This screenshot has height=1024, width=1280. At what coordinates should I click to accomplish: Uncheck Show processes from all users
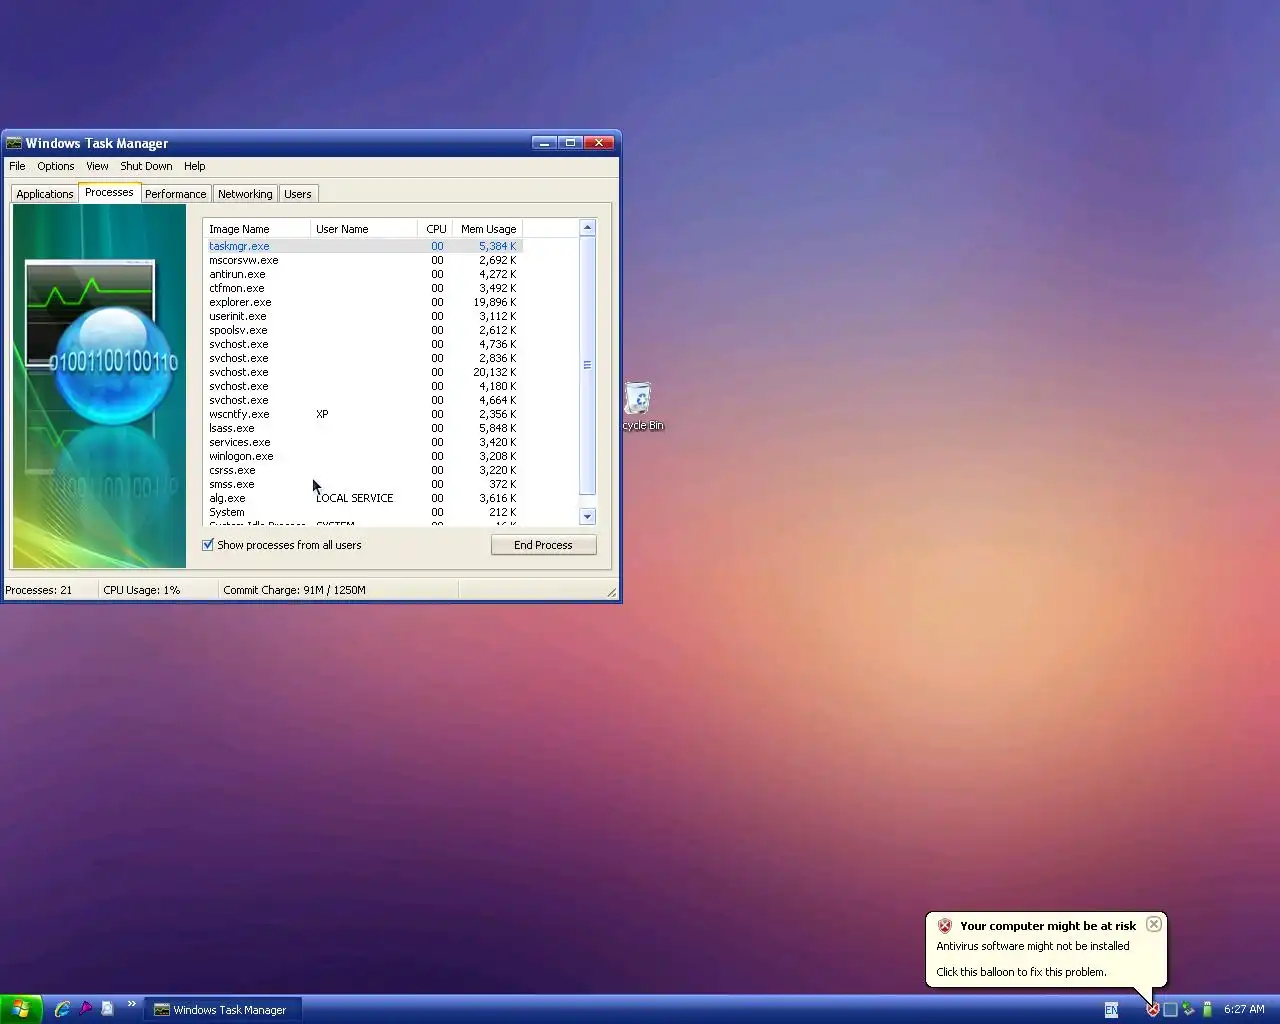pos(208,545)
